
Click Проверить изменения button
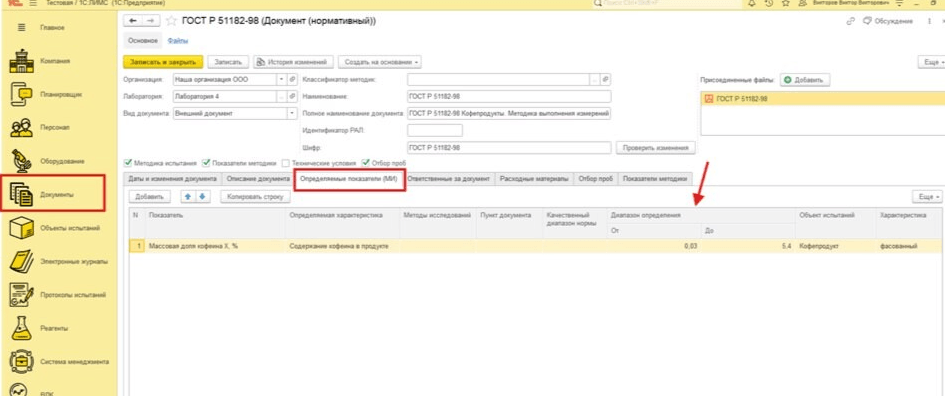[656, 148]
